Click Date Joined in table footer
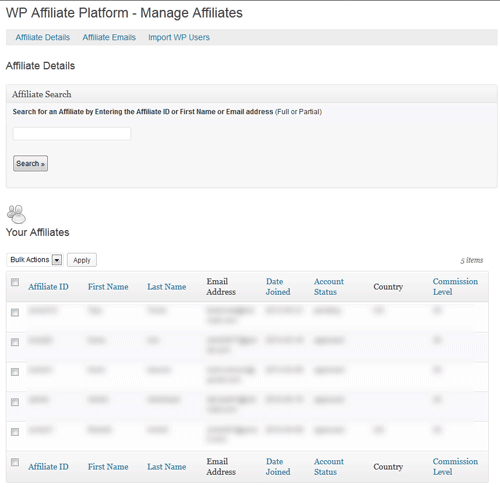This screenshot has width=500, height=487. [278, 467]
